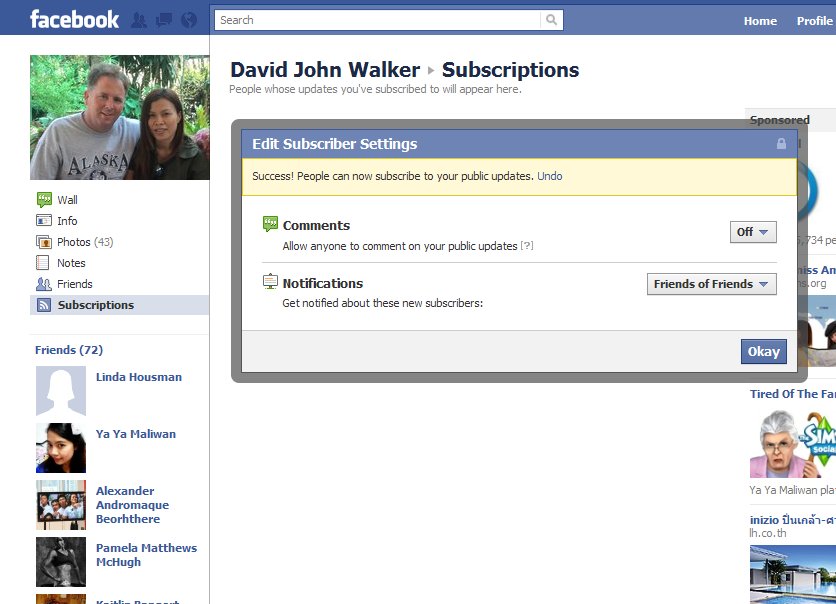Image resolution: width=836 pixels, height=604 pixels.
Task: Open the Wall speech-bubble icon in sidebar
Action: 44,199
